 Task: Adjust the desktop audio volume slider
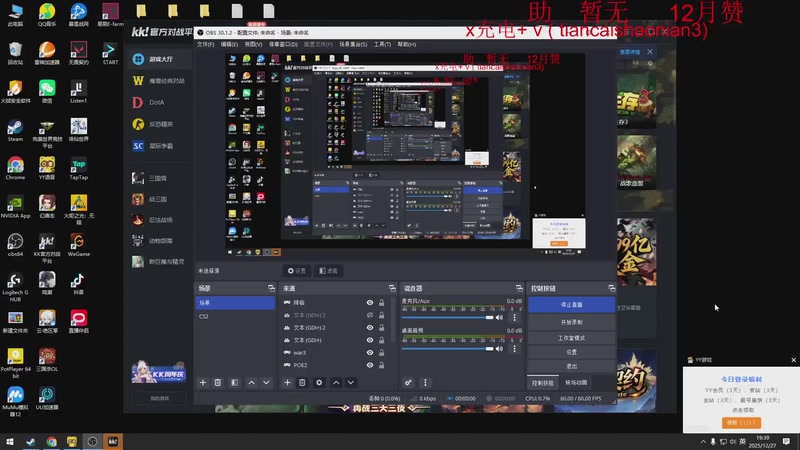point(447,349)
